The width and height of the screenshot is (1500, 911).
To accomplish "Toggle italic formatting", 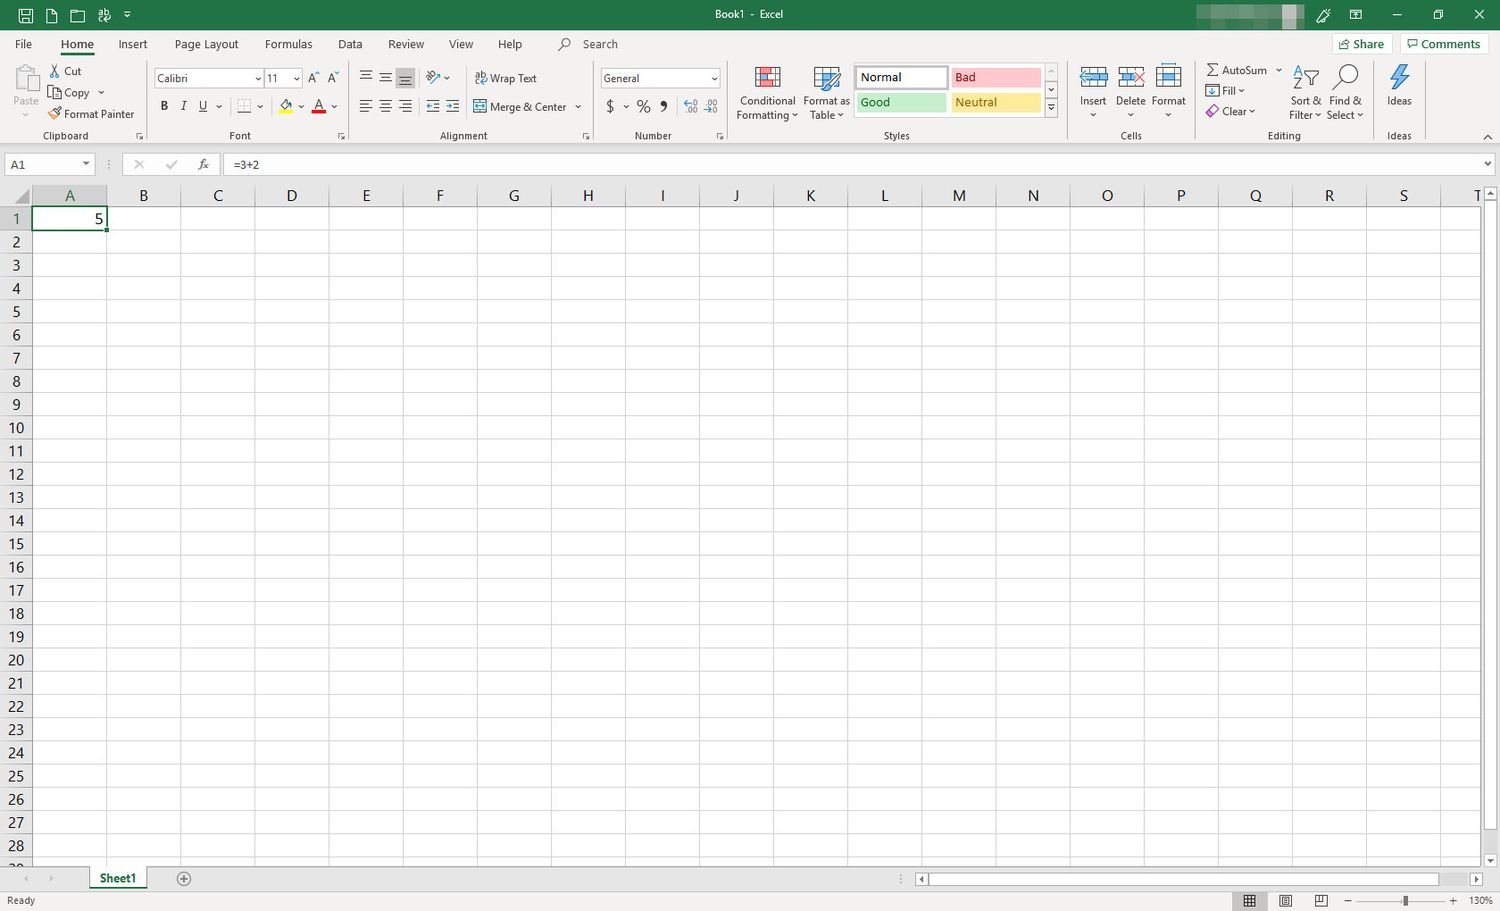I will coord(184,106).
